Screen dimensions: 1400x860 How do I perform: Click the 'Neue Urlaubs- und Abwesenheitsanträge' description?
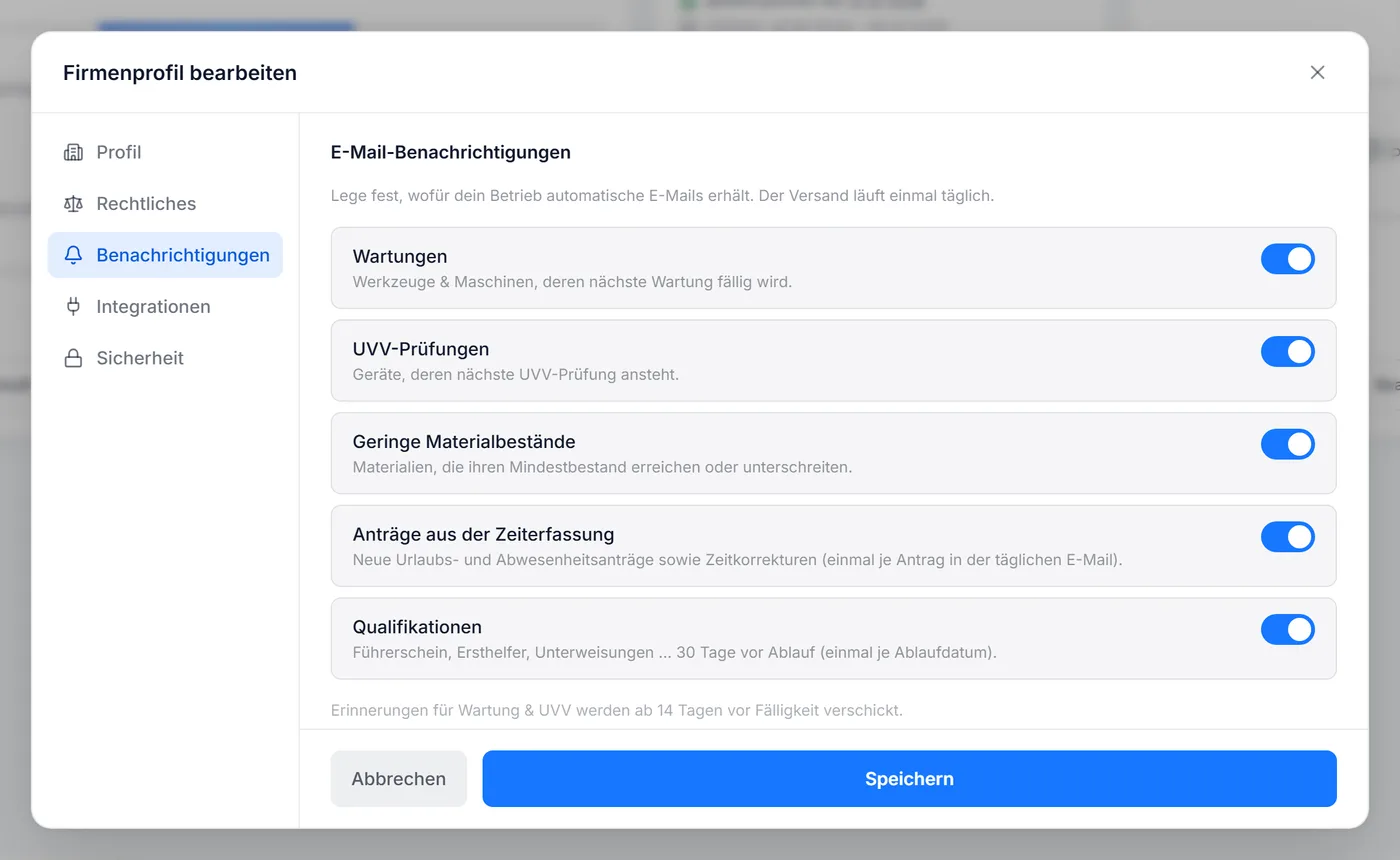coord(738,560)
